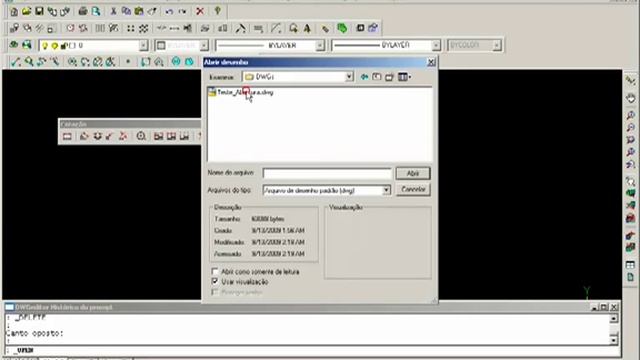Image resolution: width=640 pixels, height=360 pixels.
Task: Click the Cancelar button
Action: [x=413, y=189]
